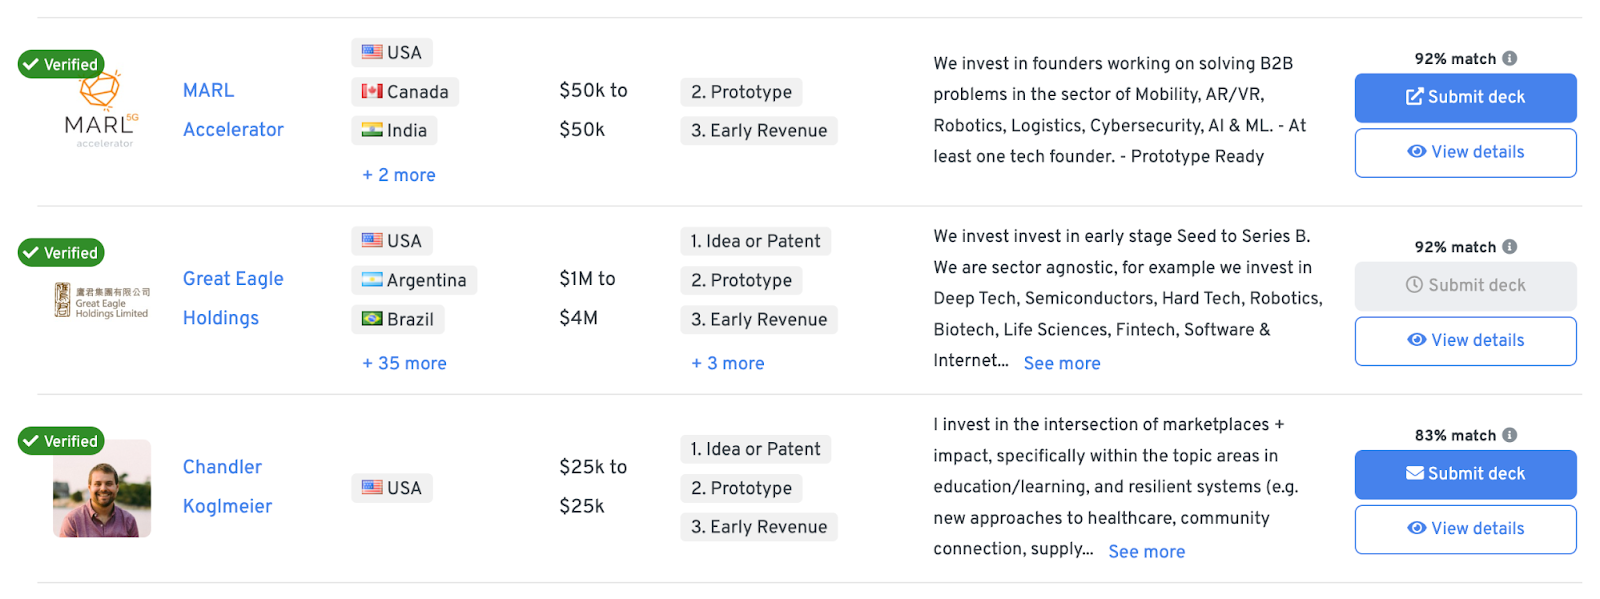Click info icon beside MARL 92% match
Screen dimensions: 1600x599
(x=1509, y=59)
